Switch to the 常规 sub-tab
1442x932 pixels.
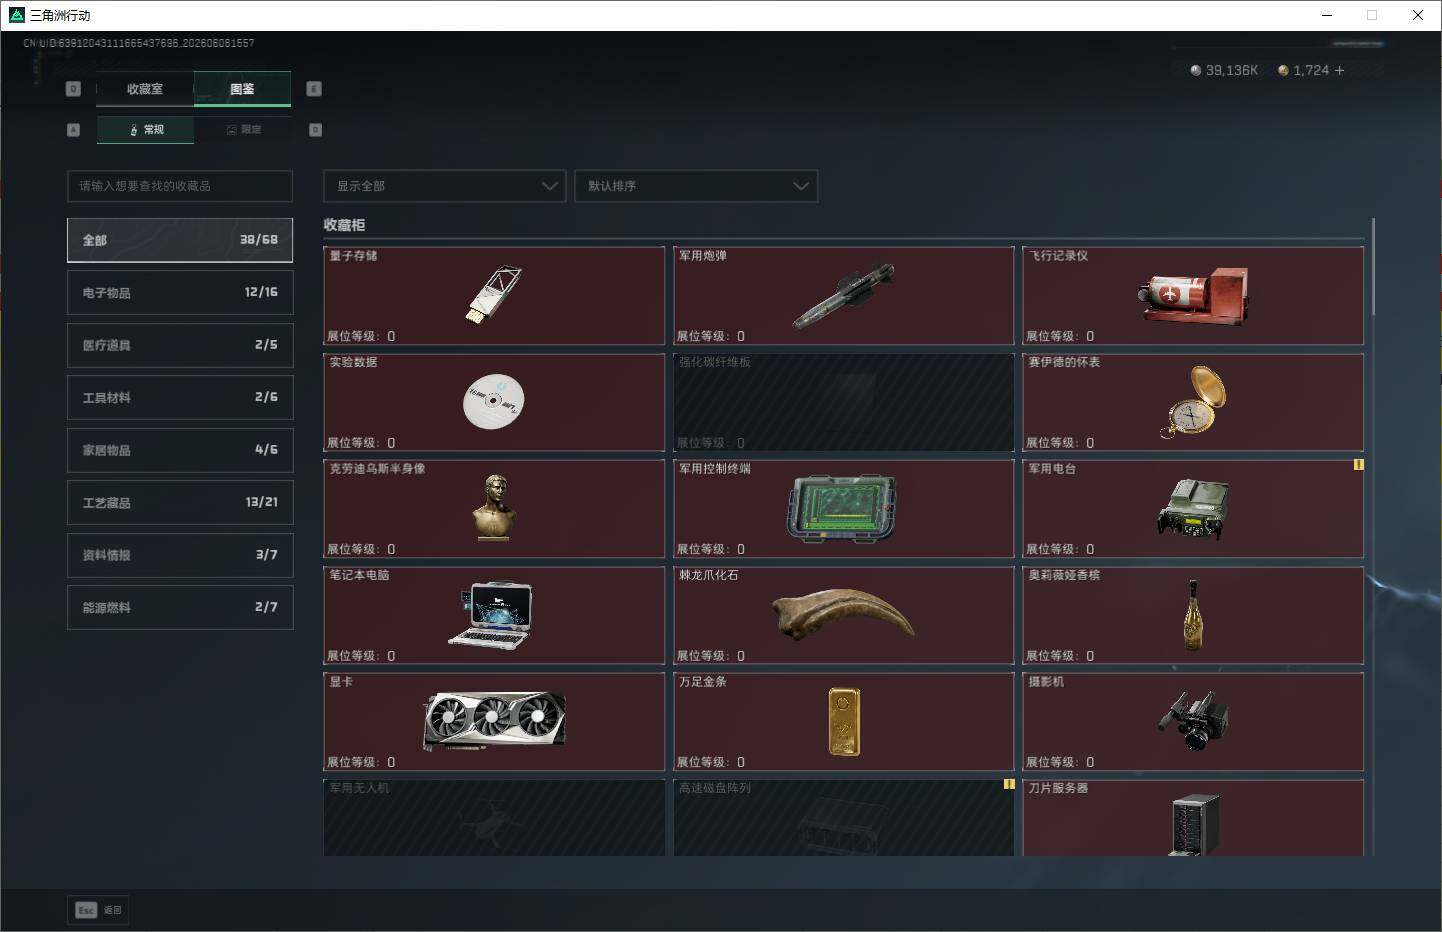click(x=146, y=130)
